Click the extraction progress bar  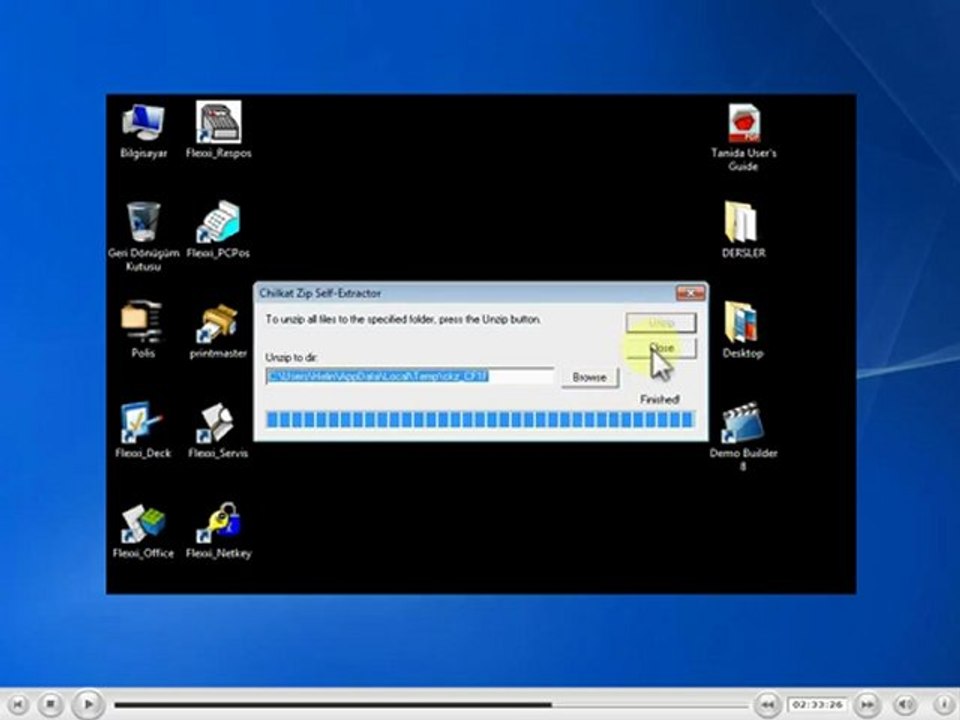click(480, 419)
